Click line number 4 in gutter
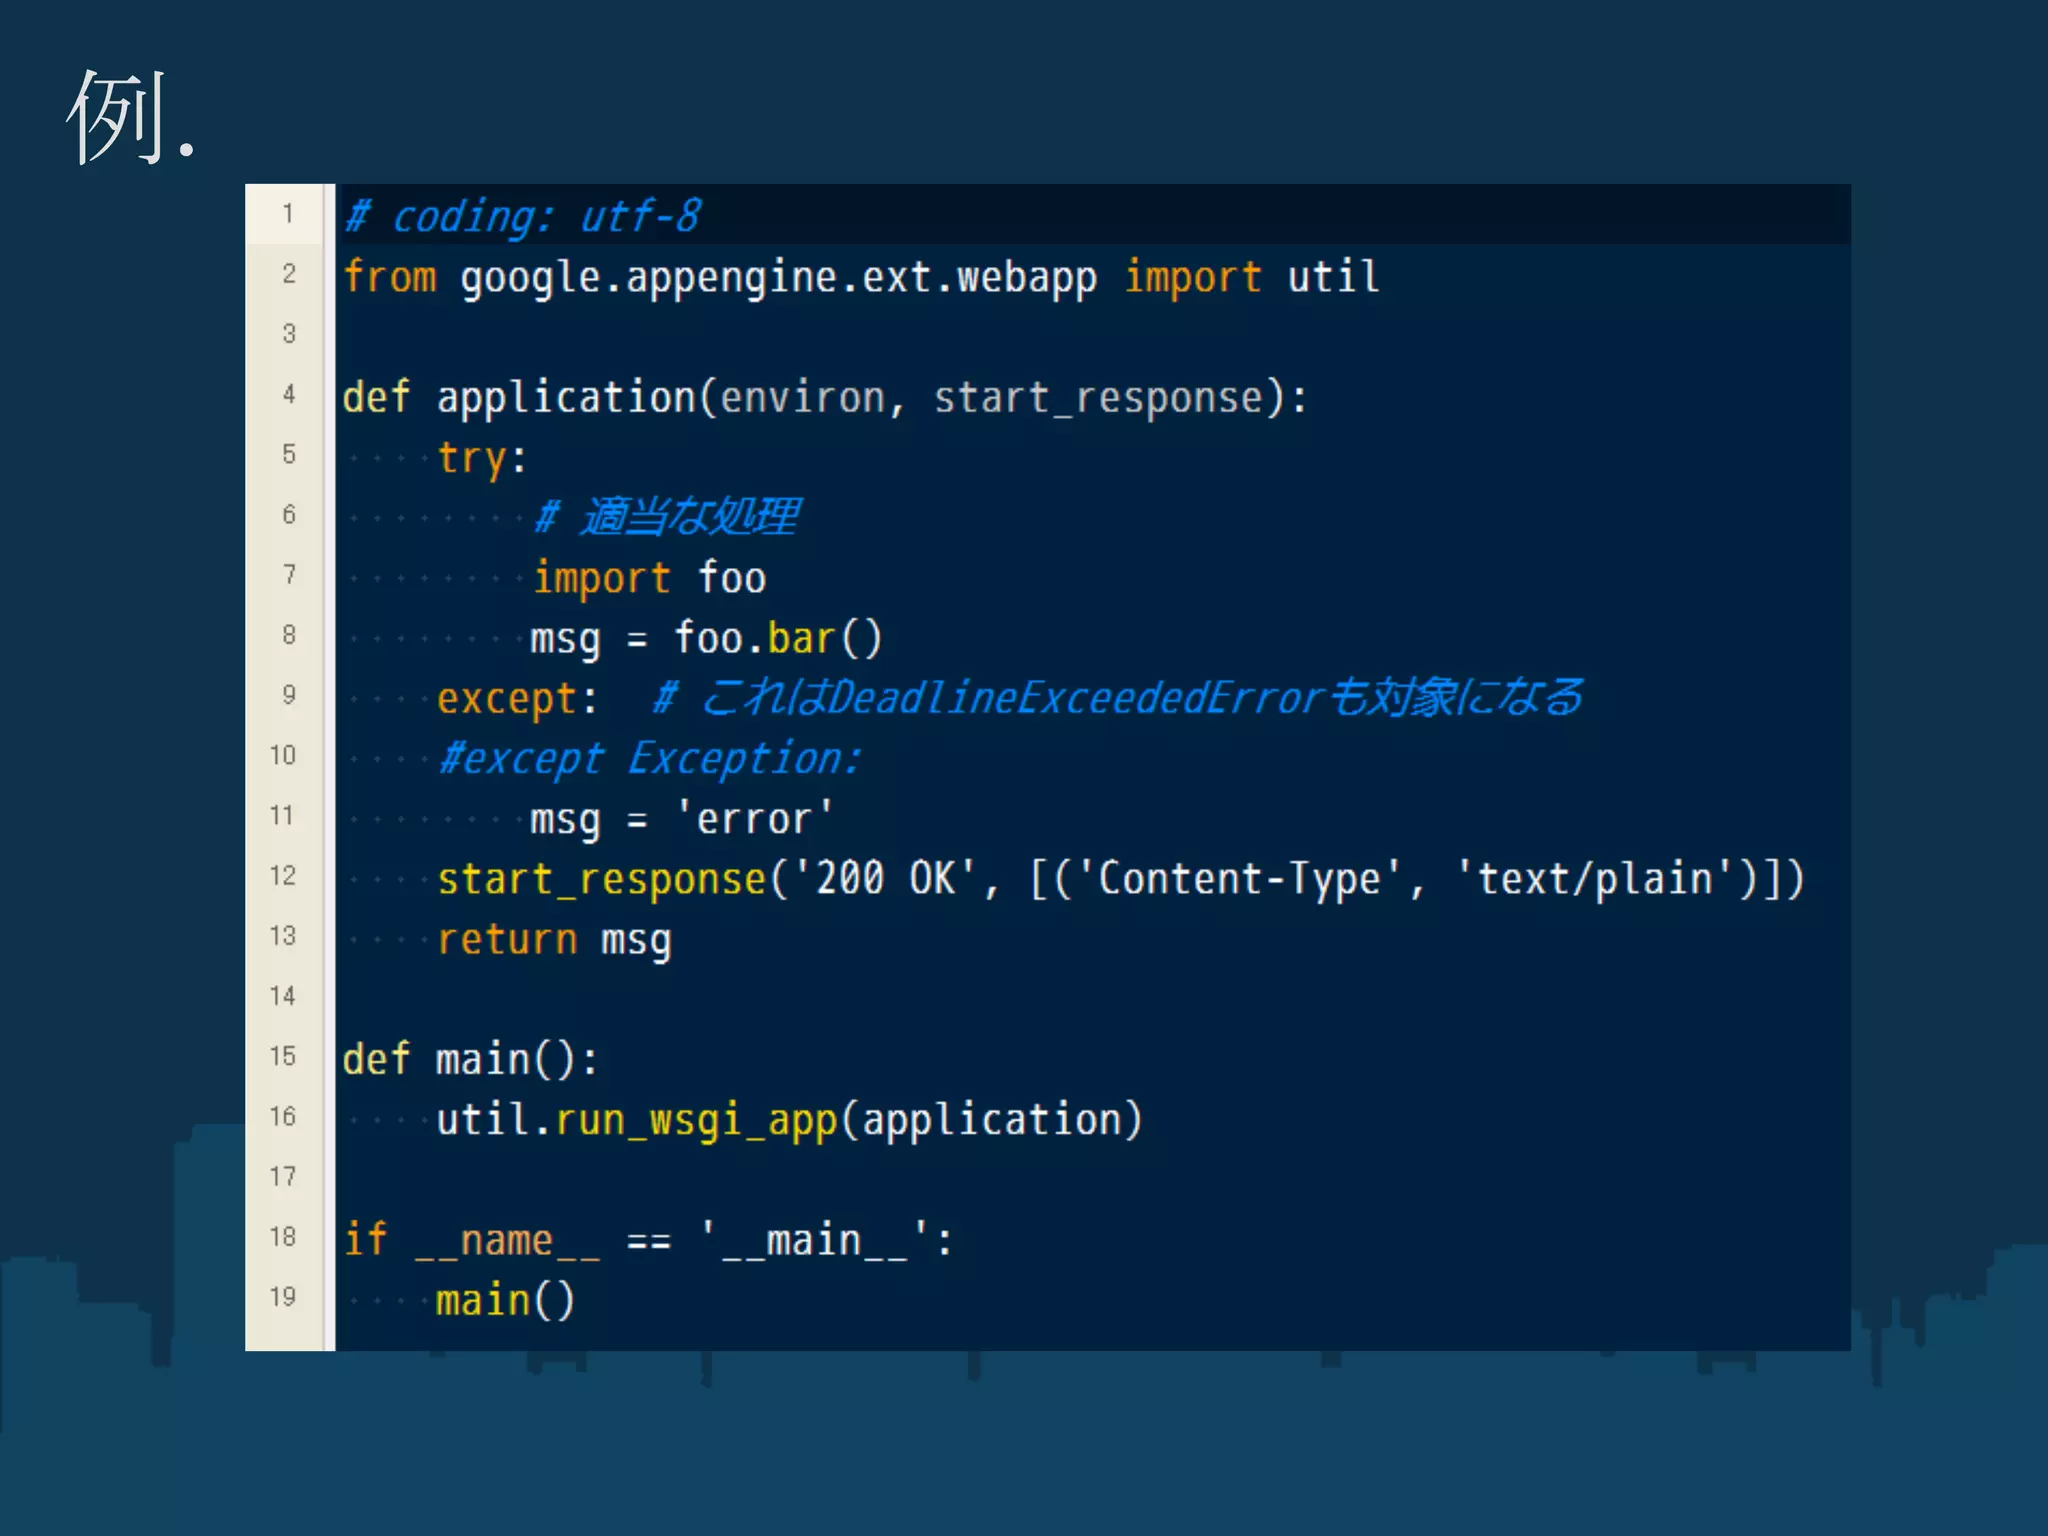2048x1536 pixels. pos(288,394)
